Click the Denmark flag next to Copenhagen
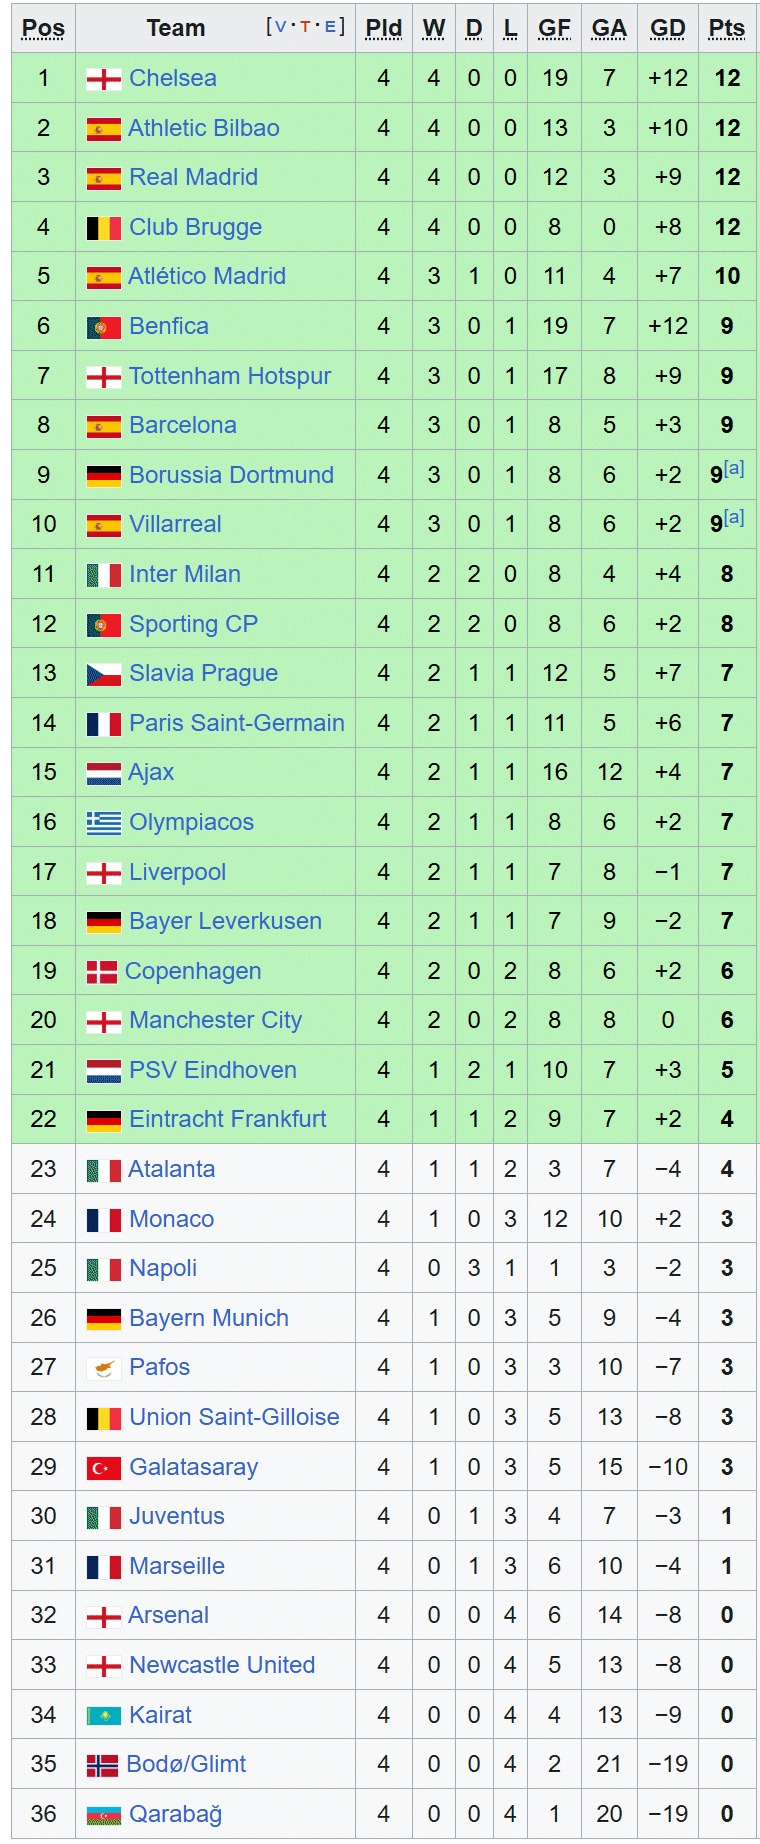The image size is (760, 1844). point(102,972)
